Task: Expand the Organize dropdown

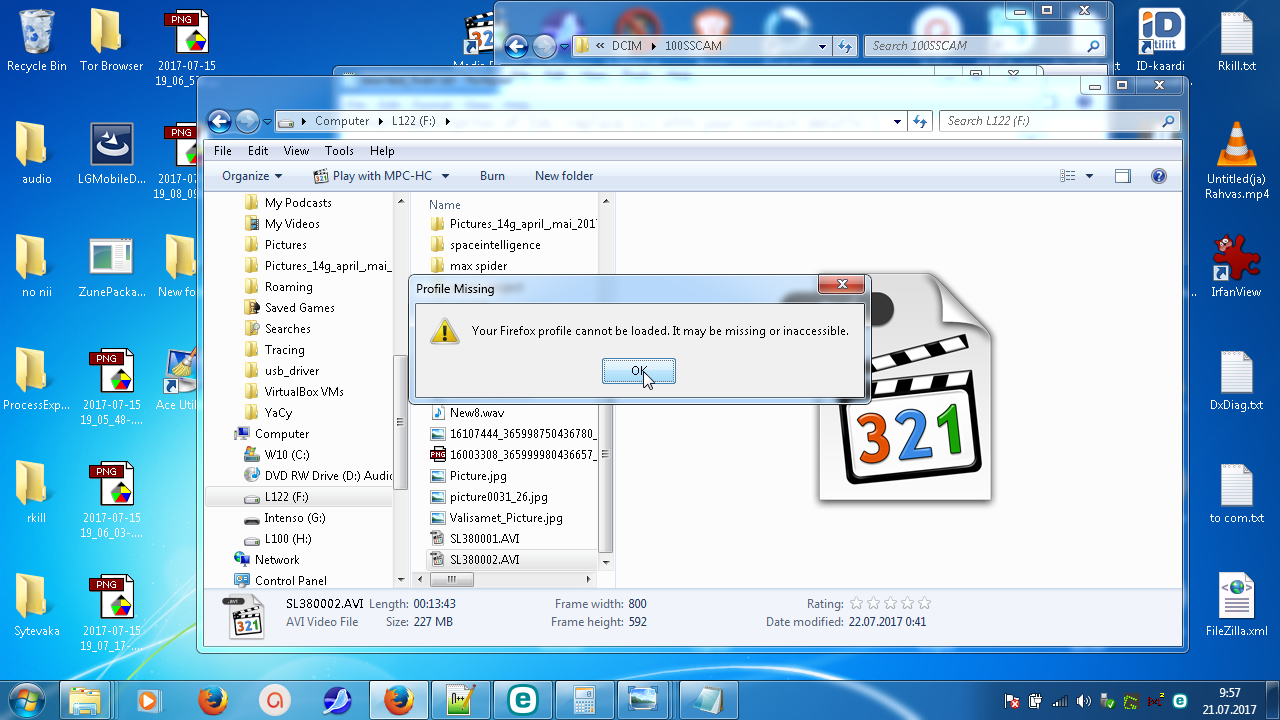Action: 252,176
